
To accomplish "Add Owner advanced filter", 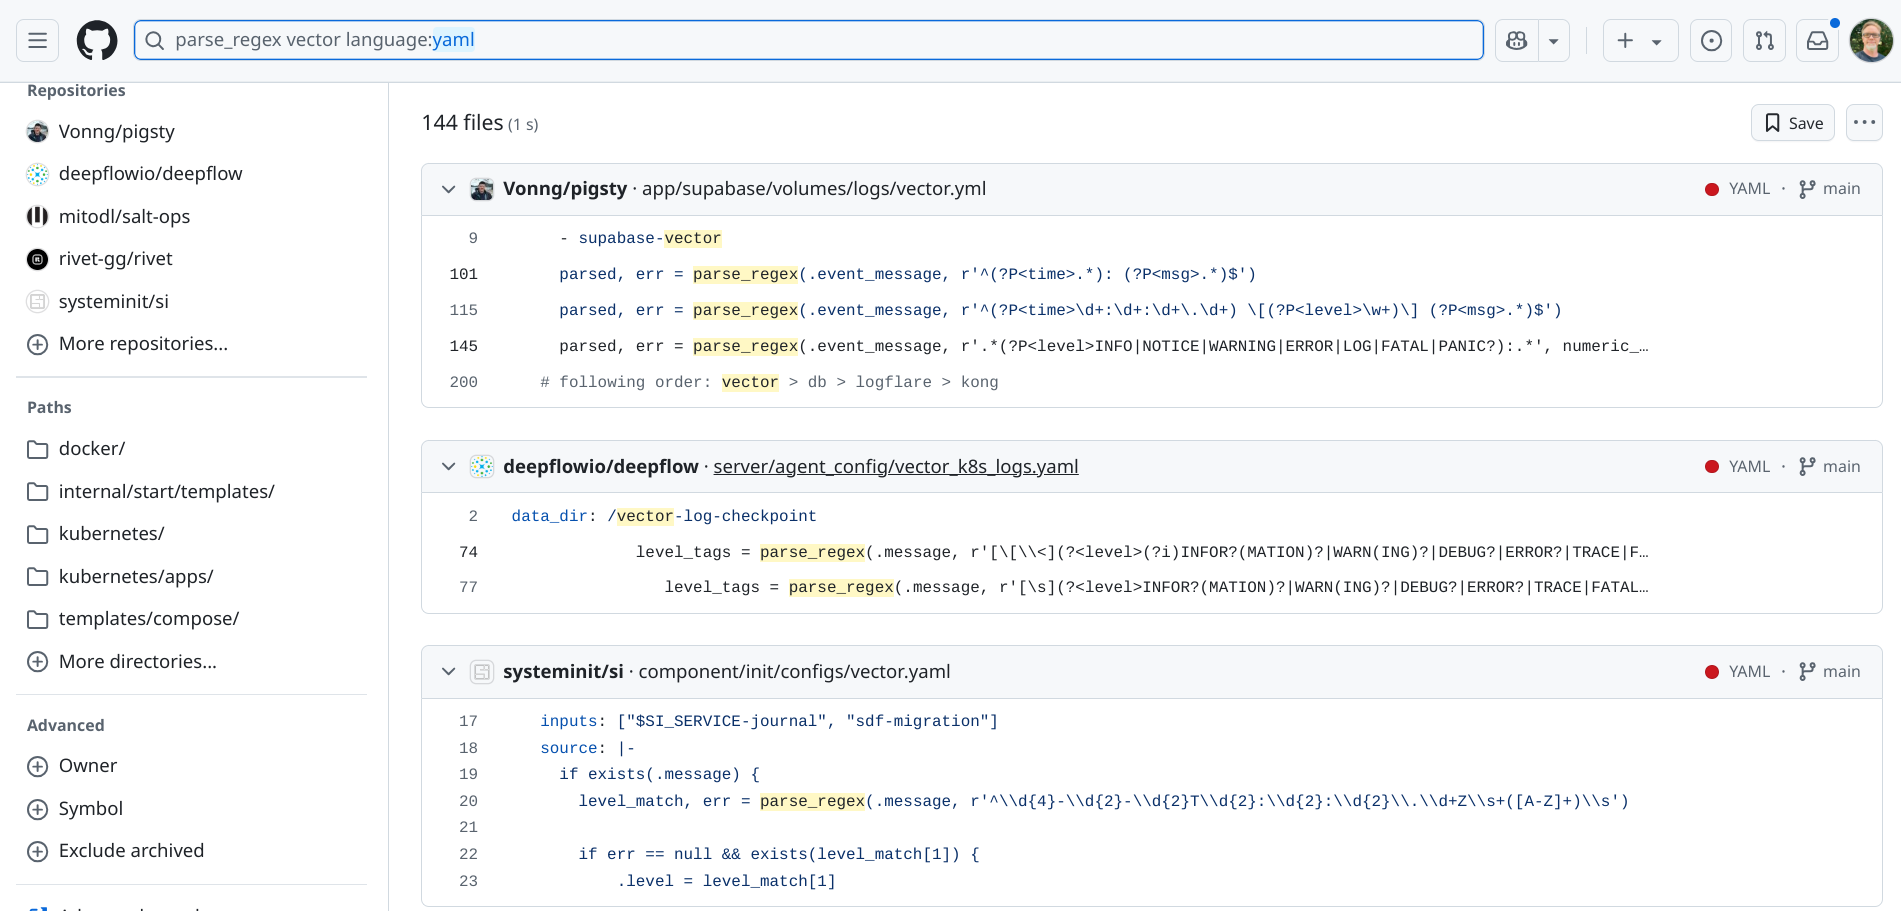I will (x=88, y=766).
